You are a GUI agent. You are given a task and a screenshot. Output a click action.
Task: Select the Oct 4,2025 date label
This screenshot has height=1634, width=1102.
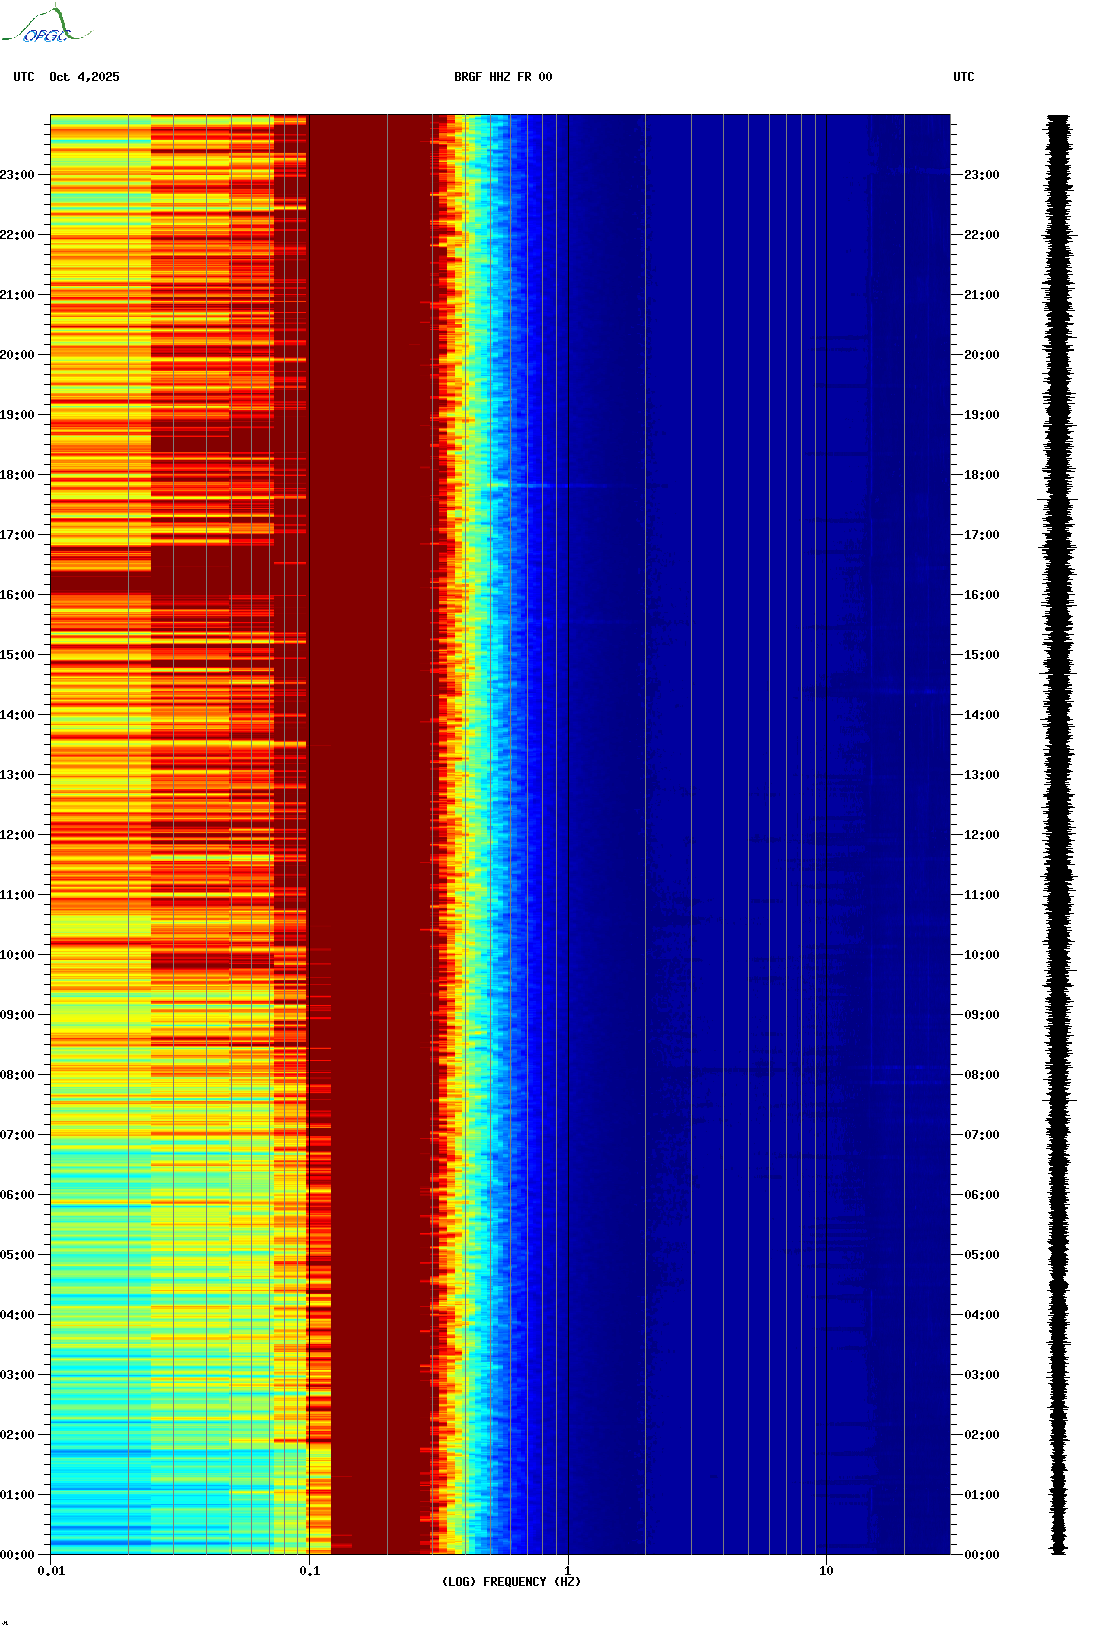point(84,77)
